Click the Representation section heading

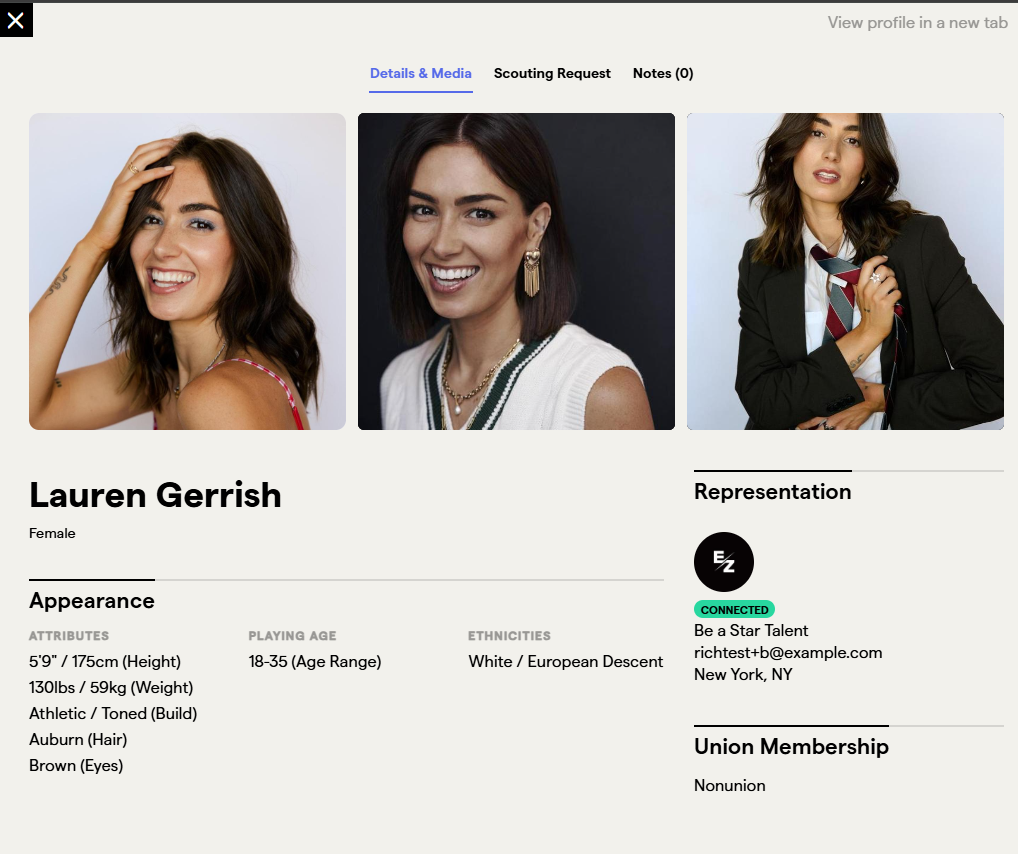[773, 492]
